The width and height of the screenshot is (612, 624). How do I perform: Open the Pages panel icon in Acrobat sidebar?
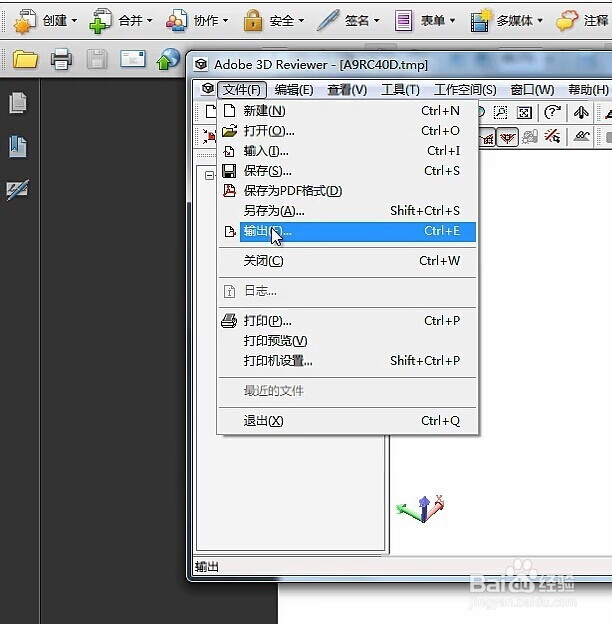(18, 103)
